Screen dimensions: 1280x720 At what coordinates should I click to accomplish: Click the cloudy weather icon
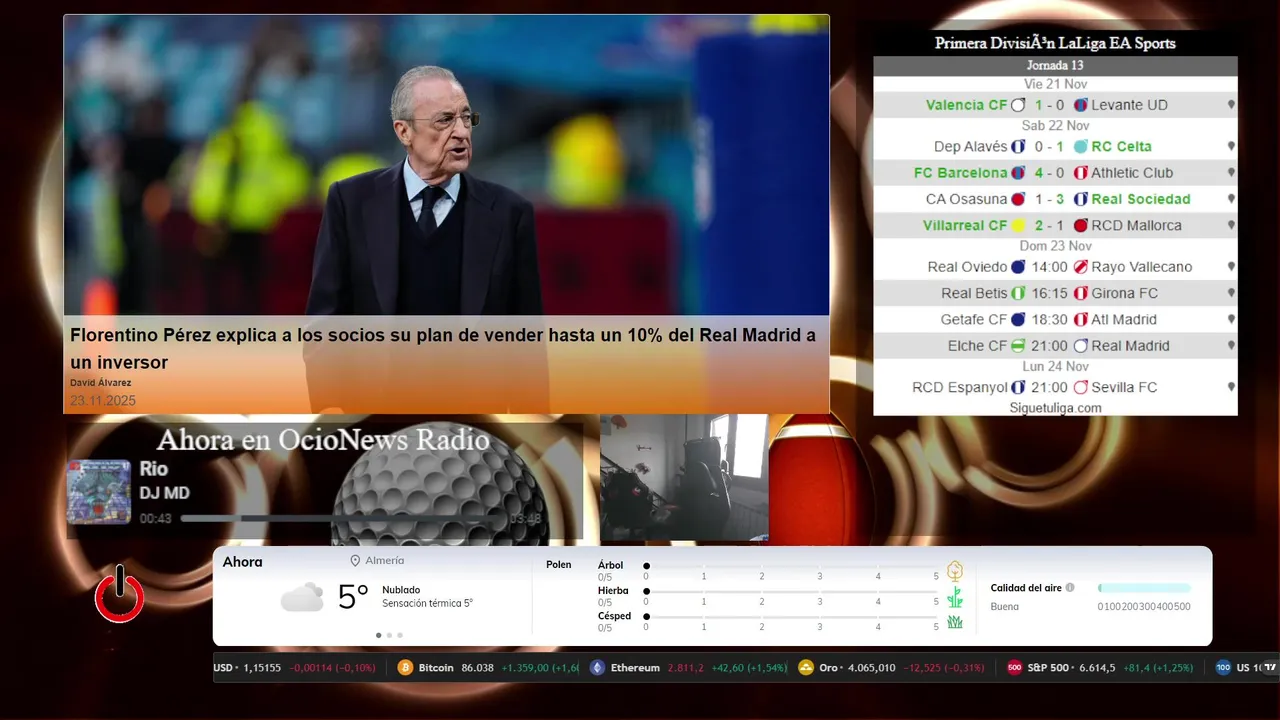[302, 597]
